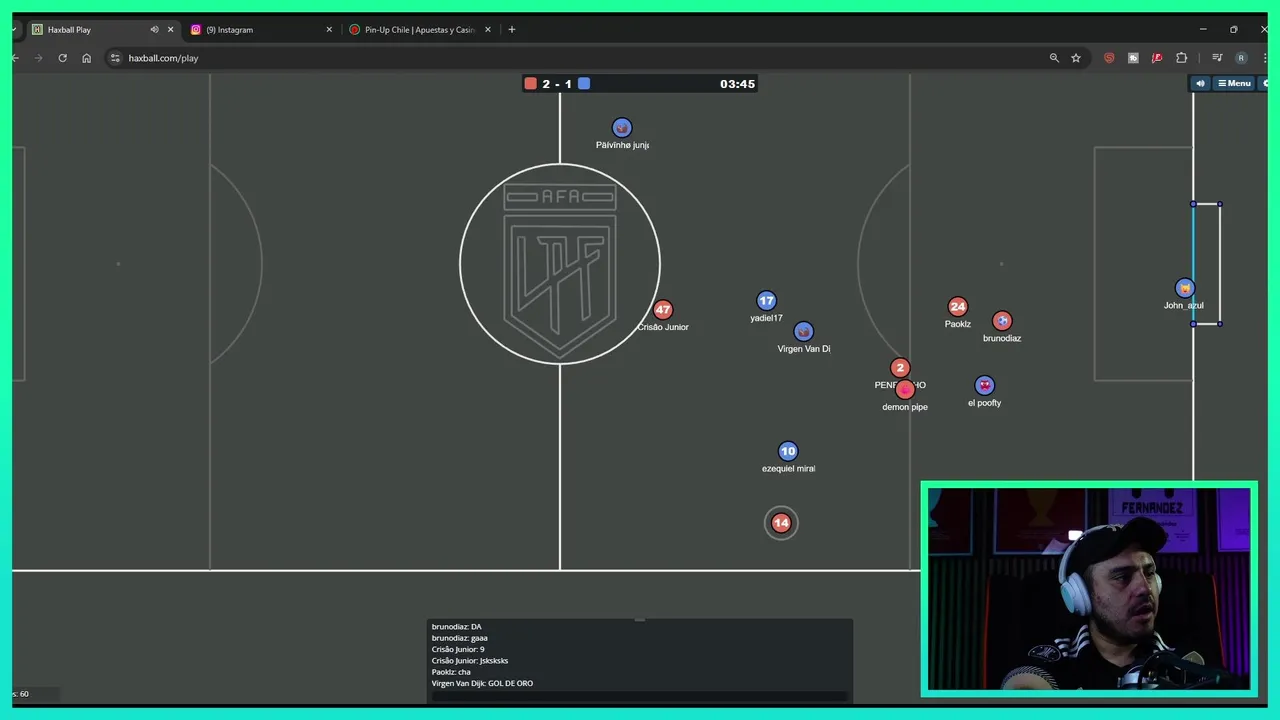Switch to the Instagram tab

(260, 30)
